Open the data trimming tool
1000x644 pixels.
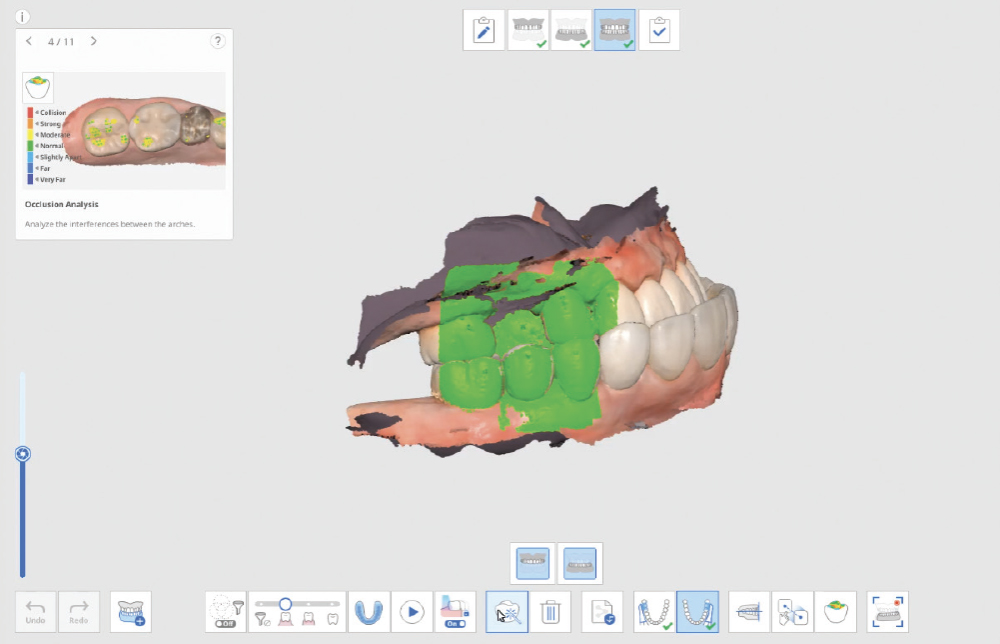748,611
